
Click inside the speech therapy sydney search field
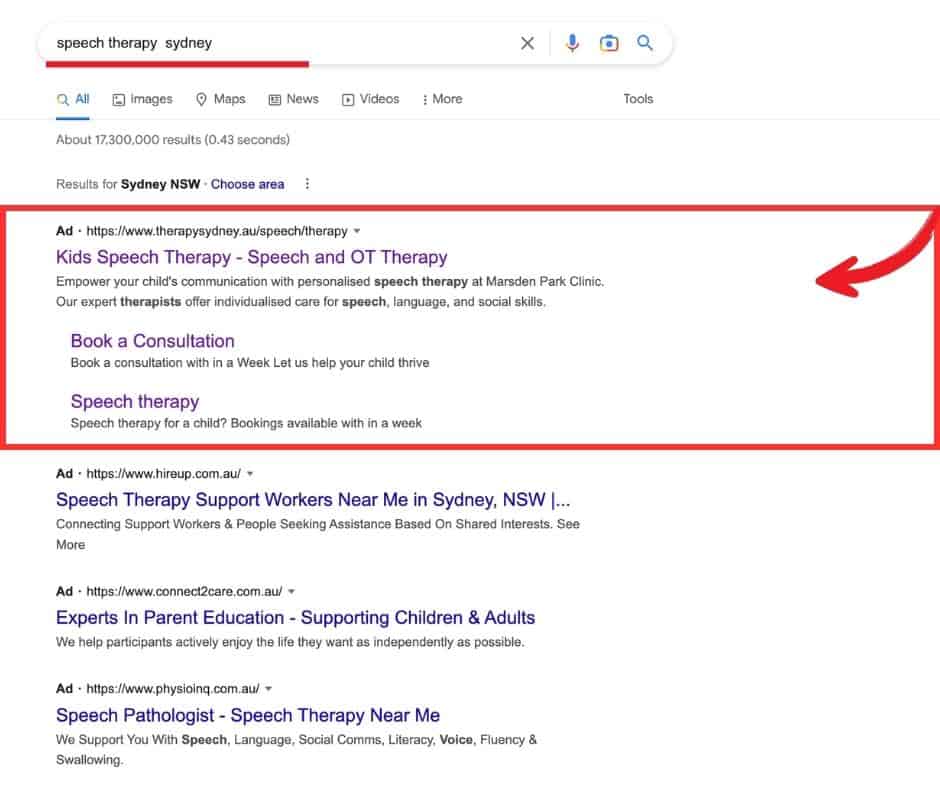click(280, 43)
